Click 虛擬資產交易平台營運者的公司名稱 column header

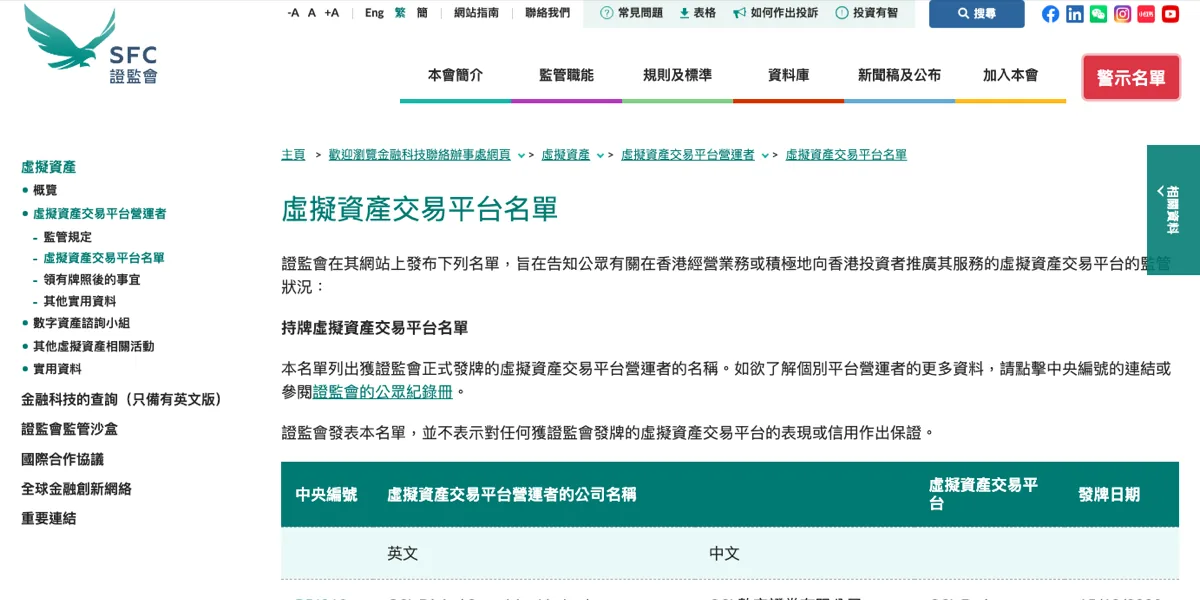511,494
